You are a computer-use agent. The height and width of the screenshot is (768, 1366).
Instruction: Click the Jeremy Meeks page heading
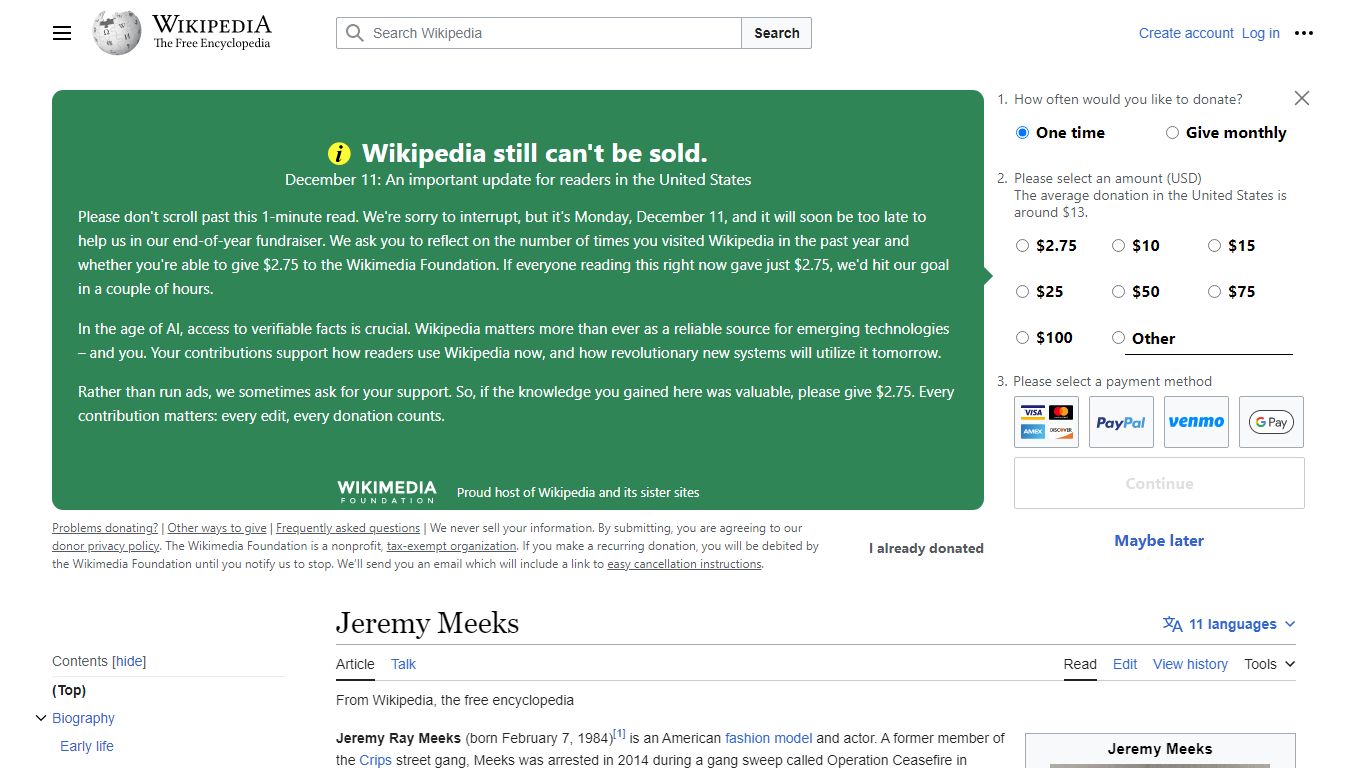coord(427,623)
